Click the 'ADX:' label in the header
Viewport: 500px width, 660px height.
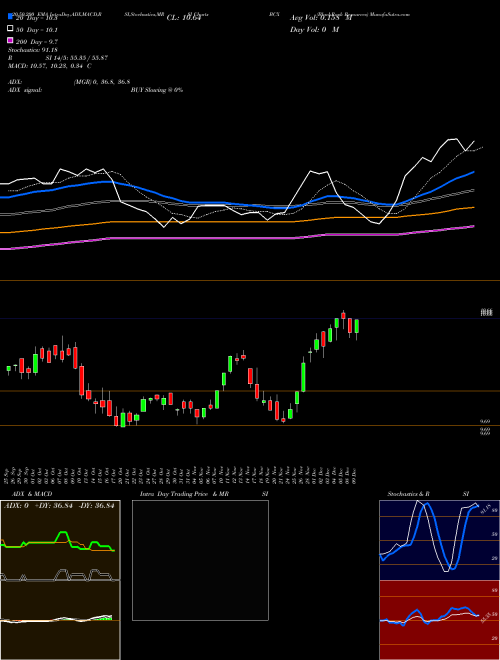15,82
